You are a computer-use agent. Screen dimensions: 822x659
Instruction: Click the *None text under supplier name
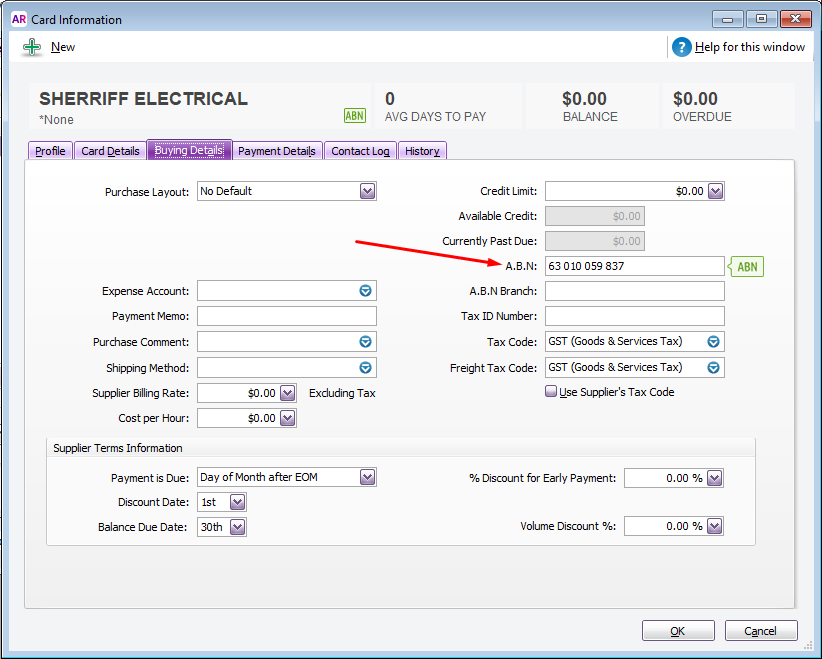click(x=56, y=120)
